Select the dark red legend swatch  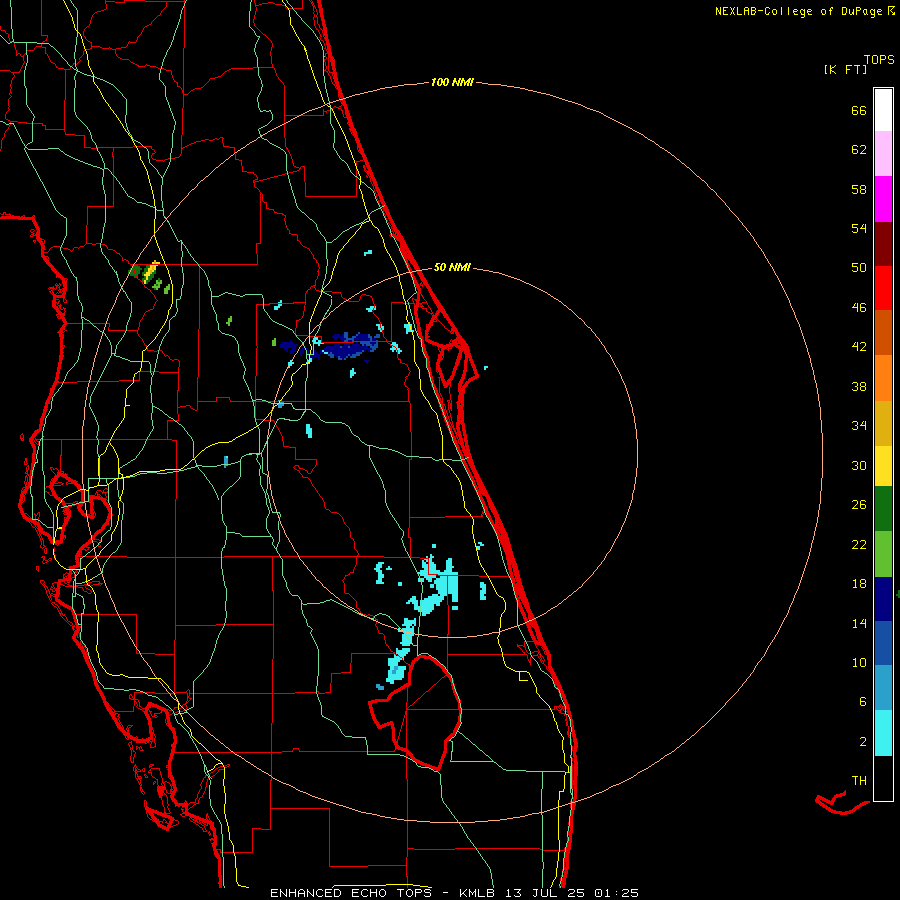pyautogui.click(x=883, y=244)
